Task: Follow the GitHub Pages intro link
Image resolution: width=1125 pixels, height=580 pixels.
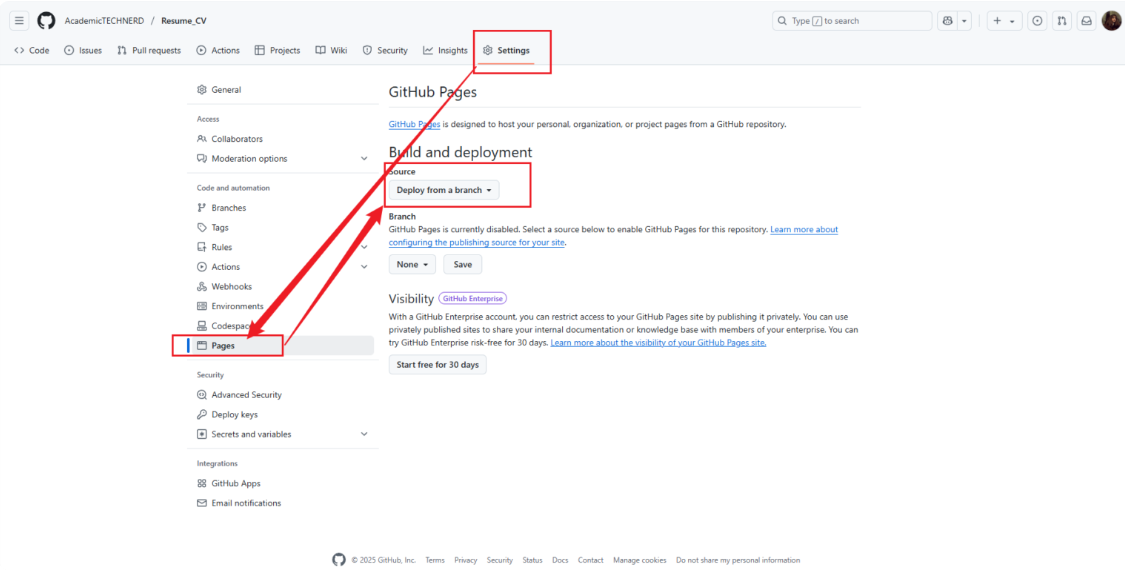Action: pos(415,124)
